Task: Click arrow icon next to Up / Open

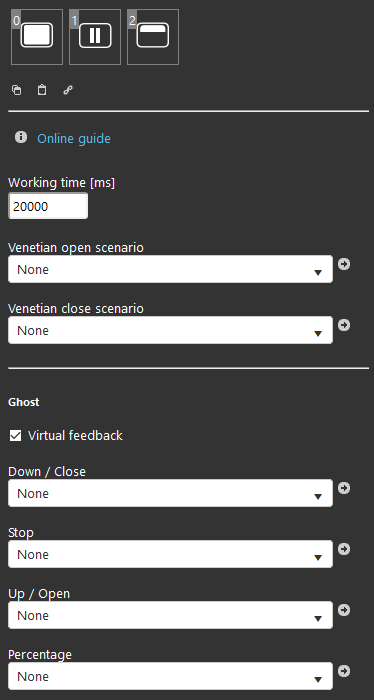Action: pyautogui.click(x=344, y=610)
